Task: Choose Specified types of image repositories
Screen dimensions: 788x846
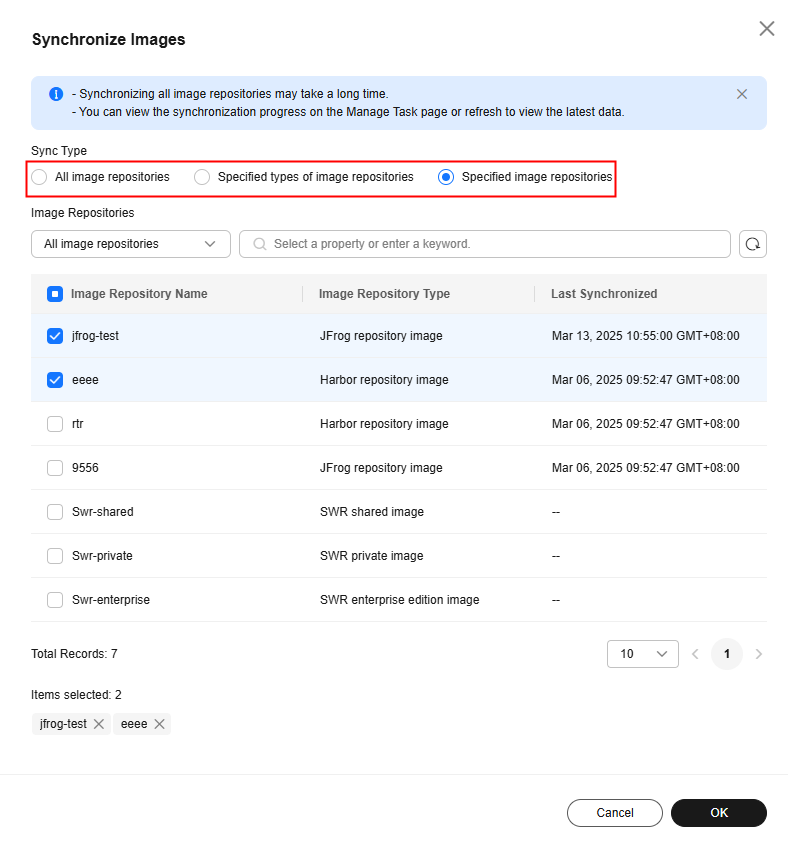Action: (202, 177)
